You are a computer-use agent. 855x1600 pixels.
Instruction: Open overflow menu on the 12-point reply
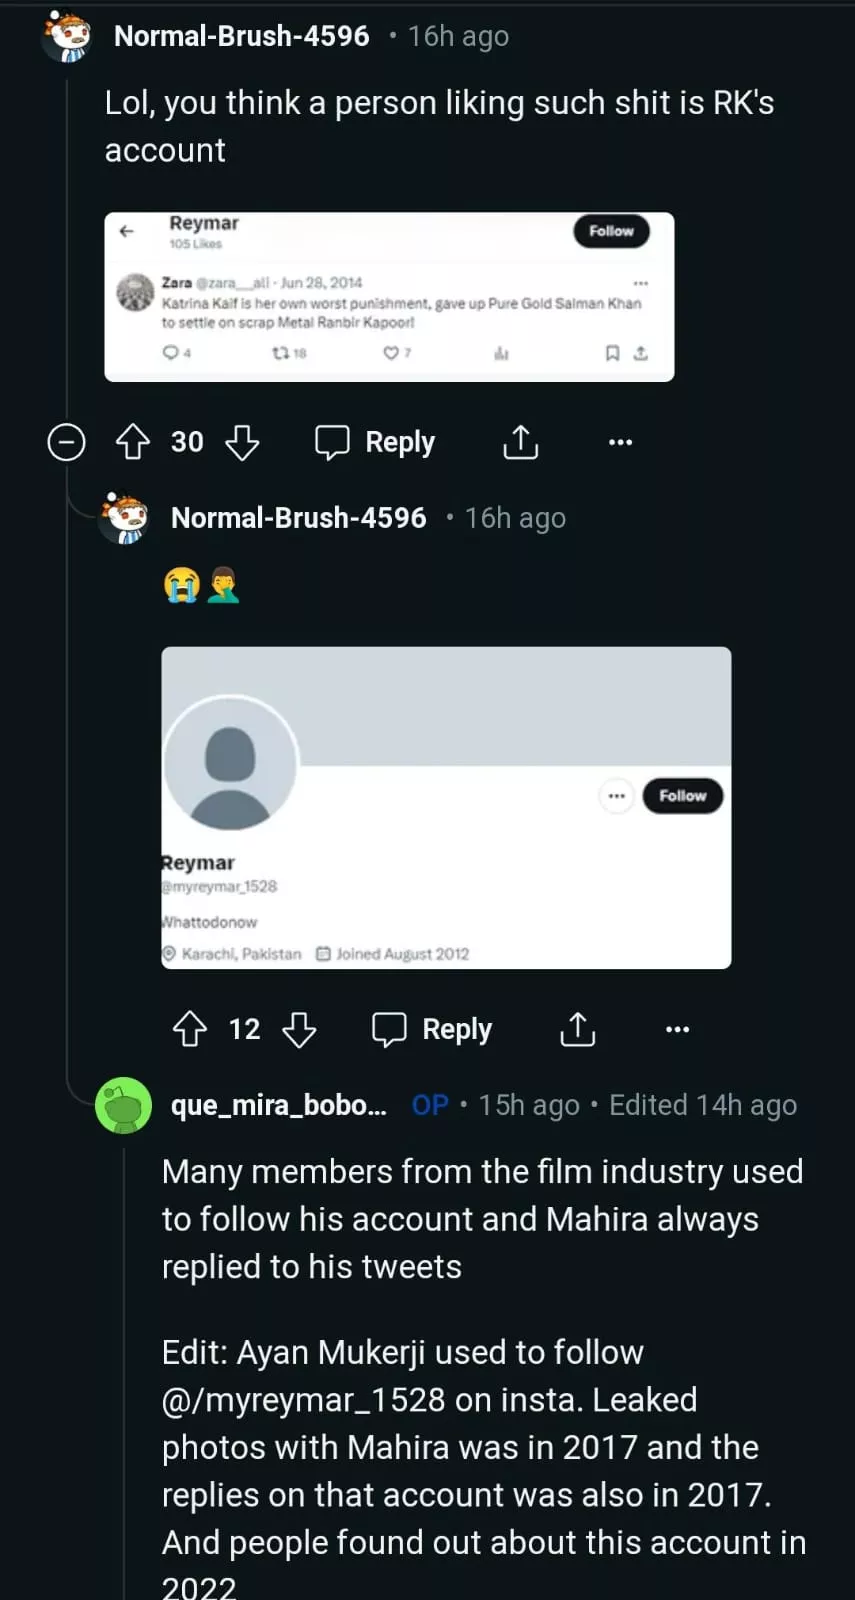(677, 1029)
